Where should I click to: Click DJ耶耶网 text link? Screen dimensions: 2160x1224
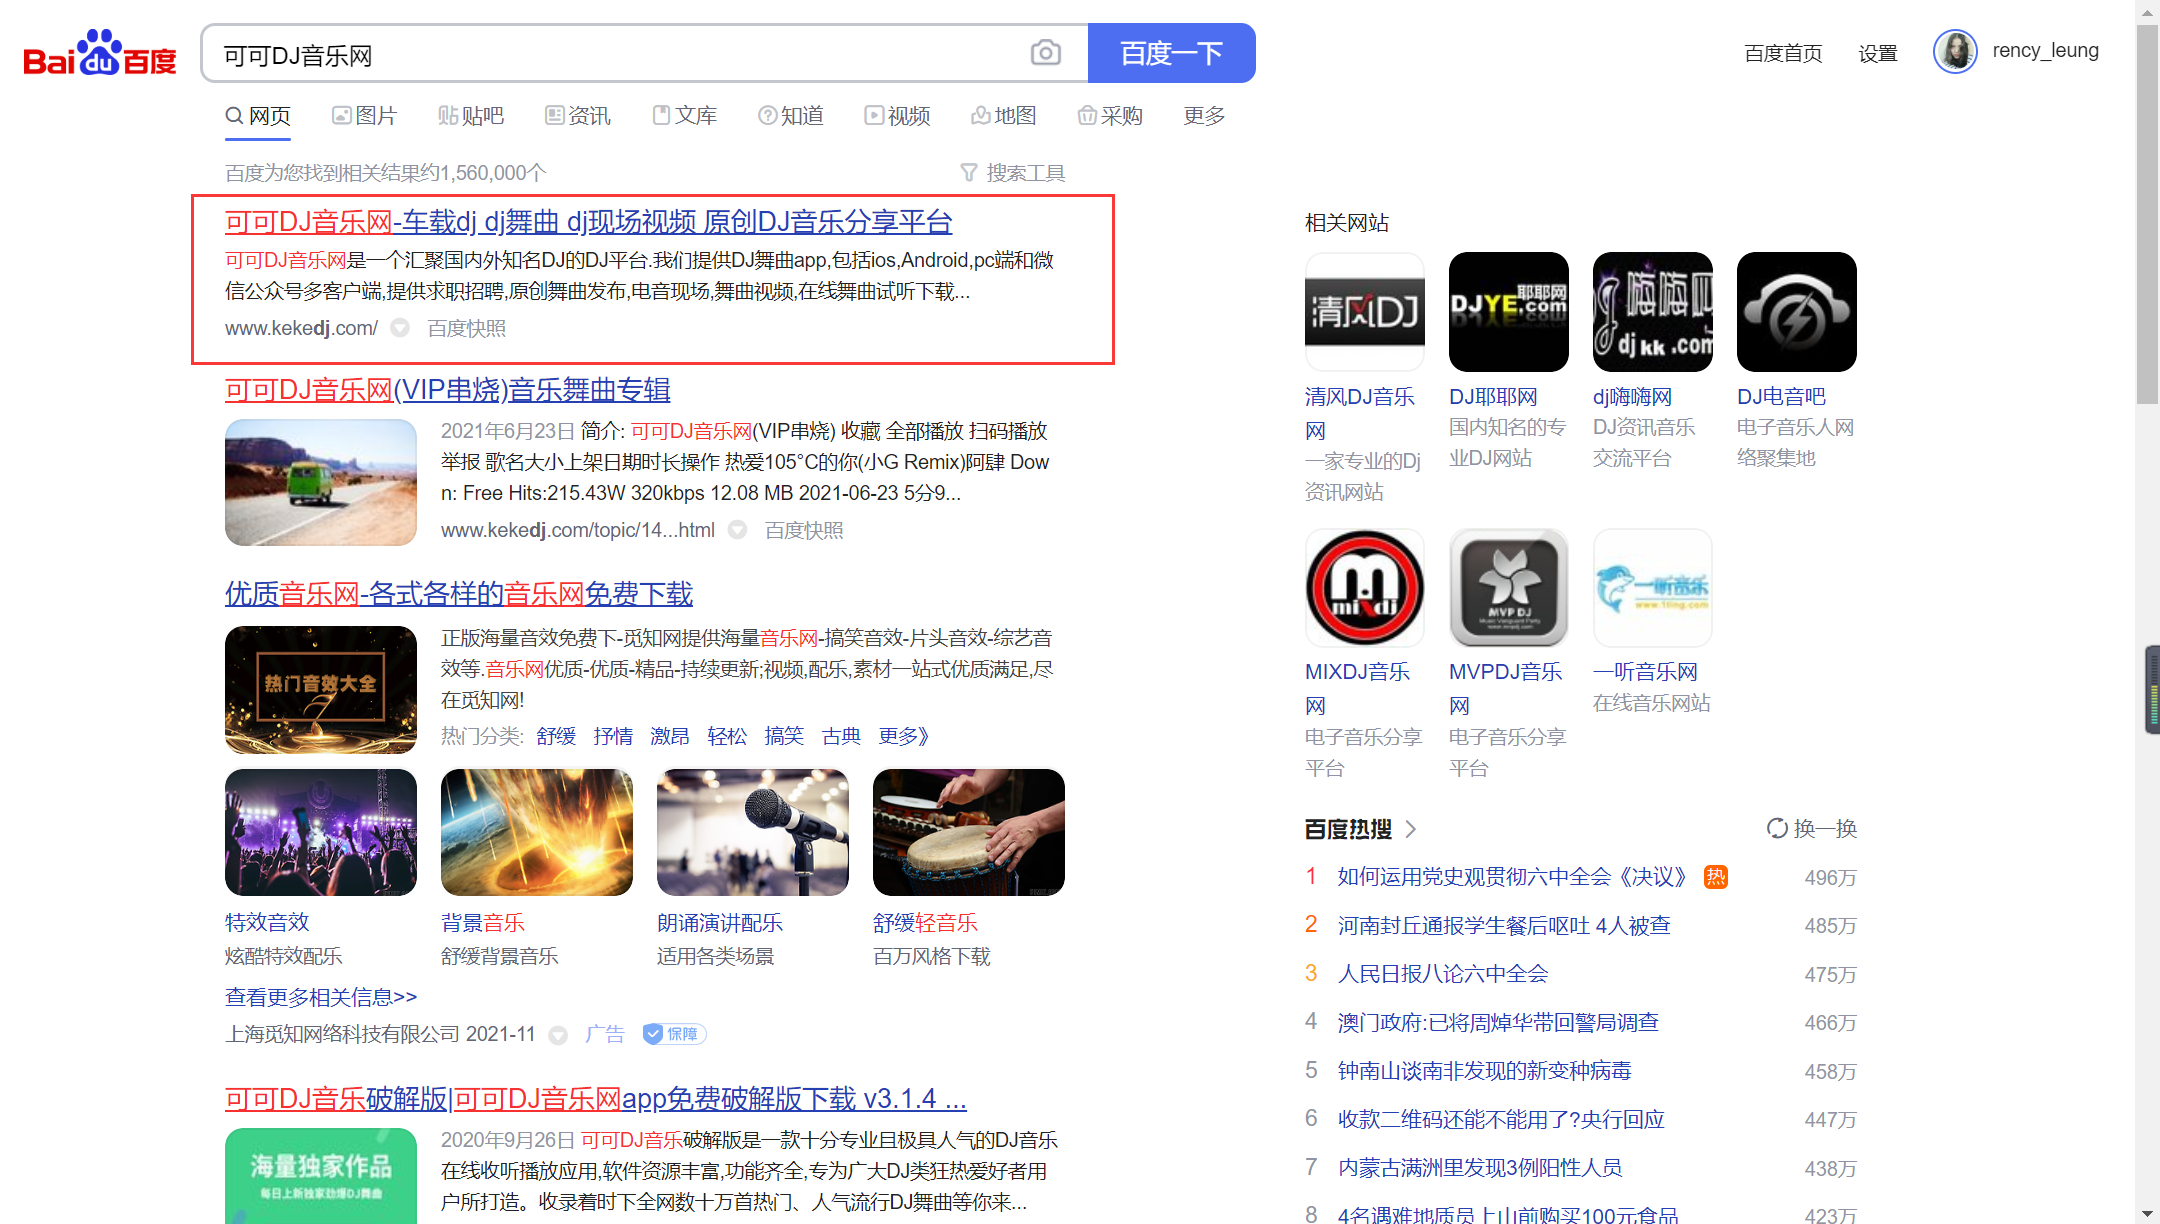click(x=1493, y=397)
